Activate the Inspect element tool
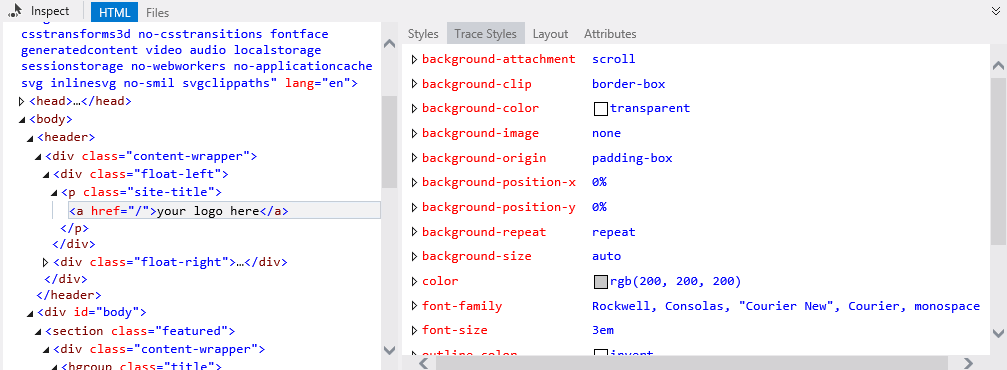Screen dimensions: 1007x370 pyautogui.click(x=39, y=11)
